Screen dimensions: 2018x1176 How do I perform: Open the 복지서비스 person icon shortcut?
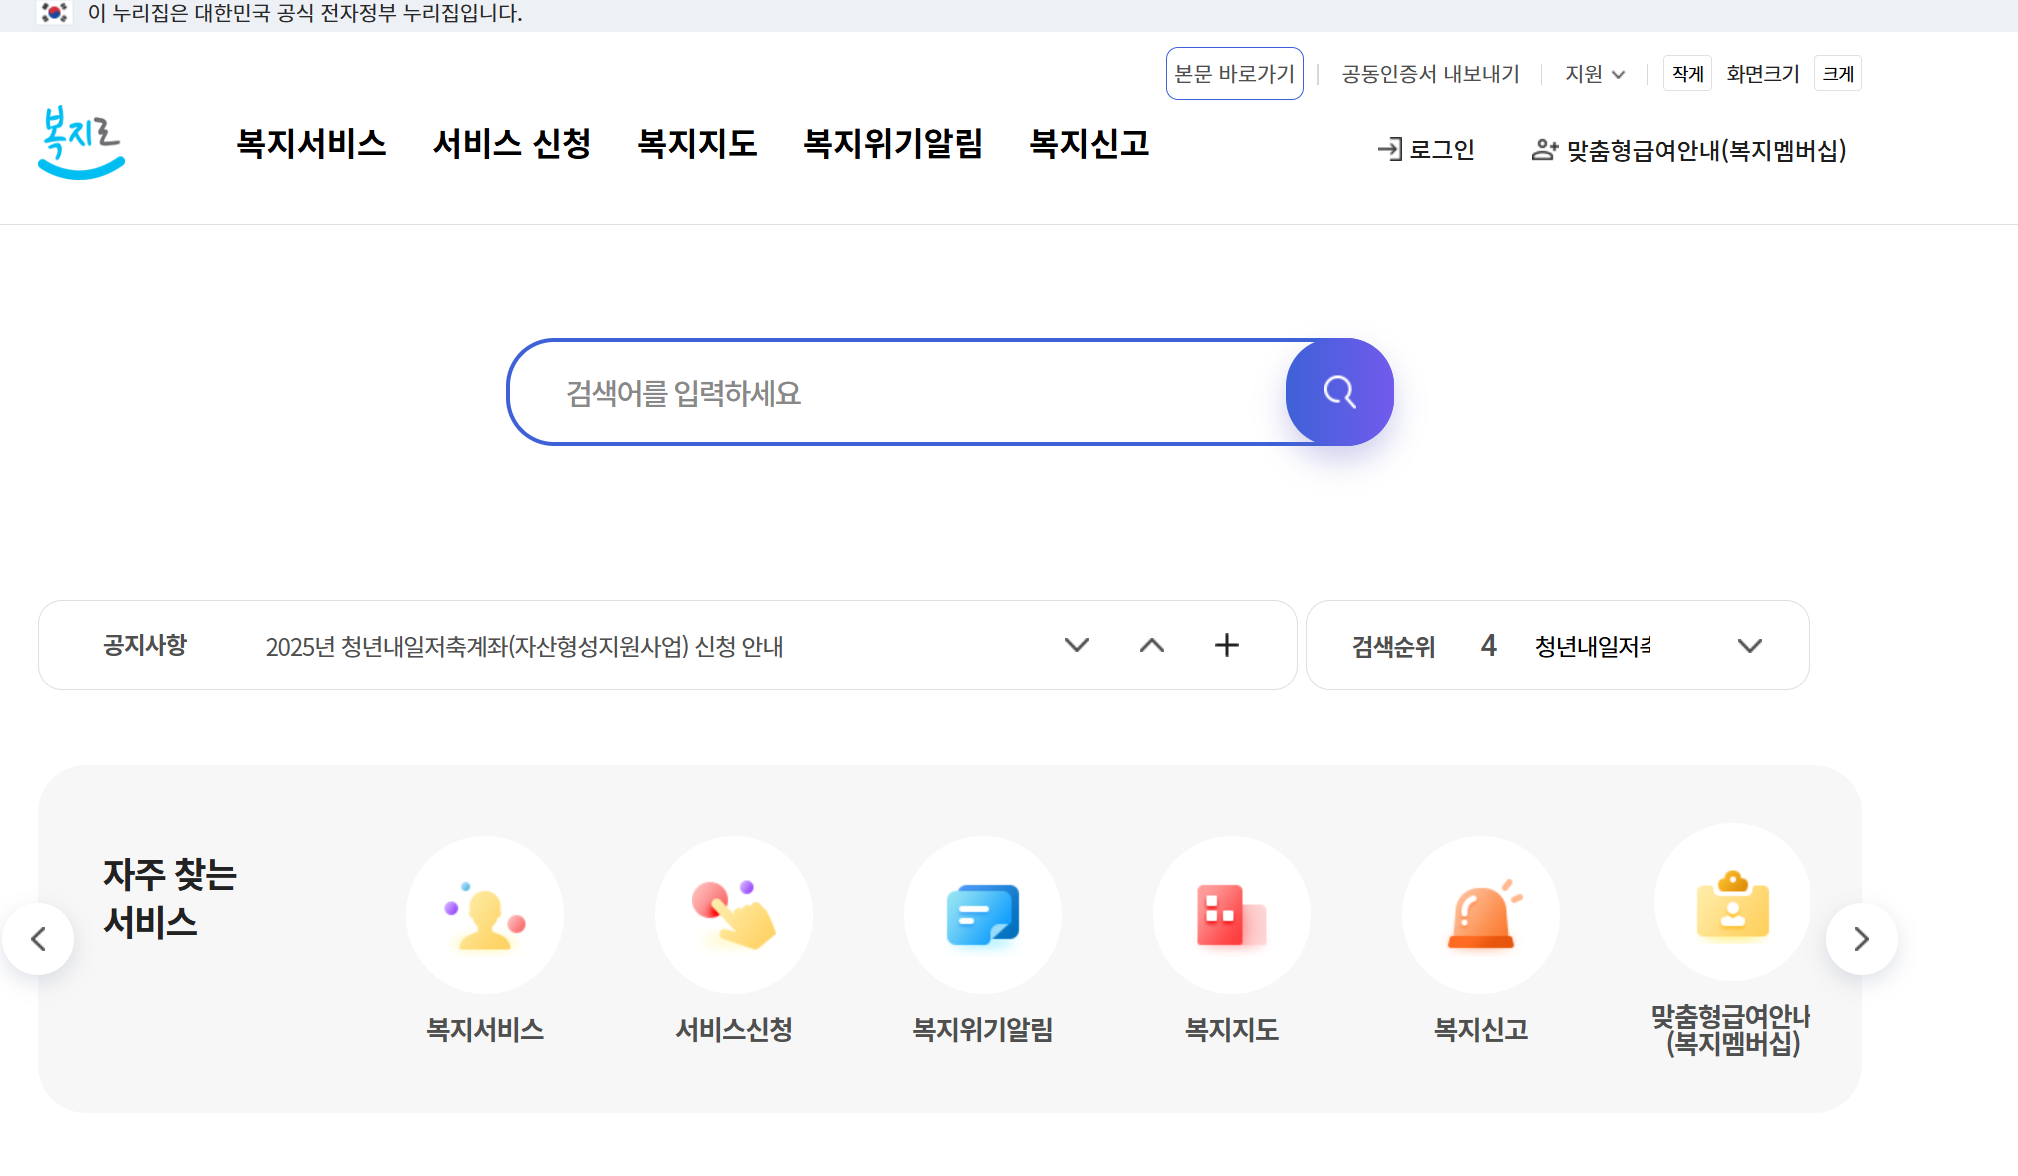[x=485, y=915]
